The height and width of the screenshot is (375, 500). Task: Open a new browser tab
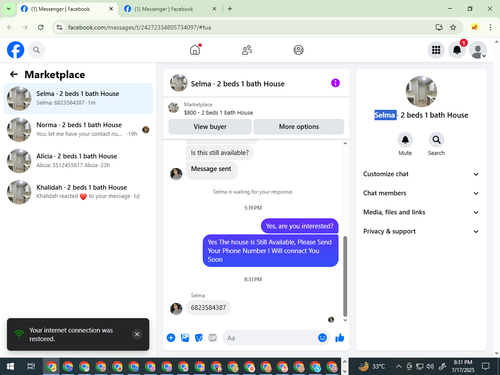tap(230, 9)
